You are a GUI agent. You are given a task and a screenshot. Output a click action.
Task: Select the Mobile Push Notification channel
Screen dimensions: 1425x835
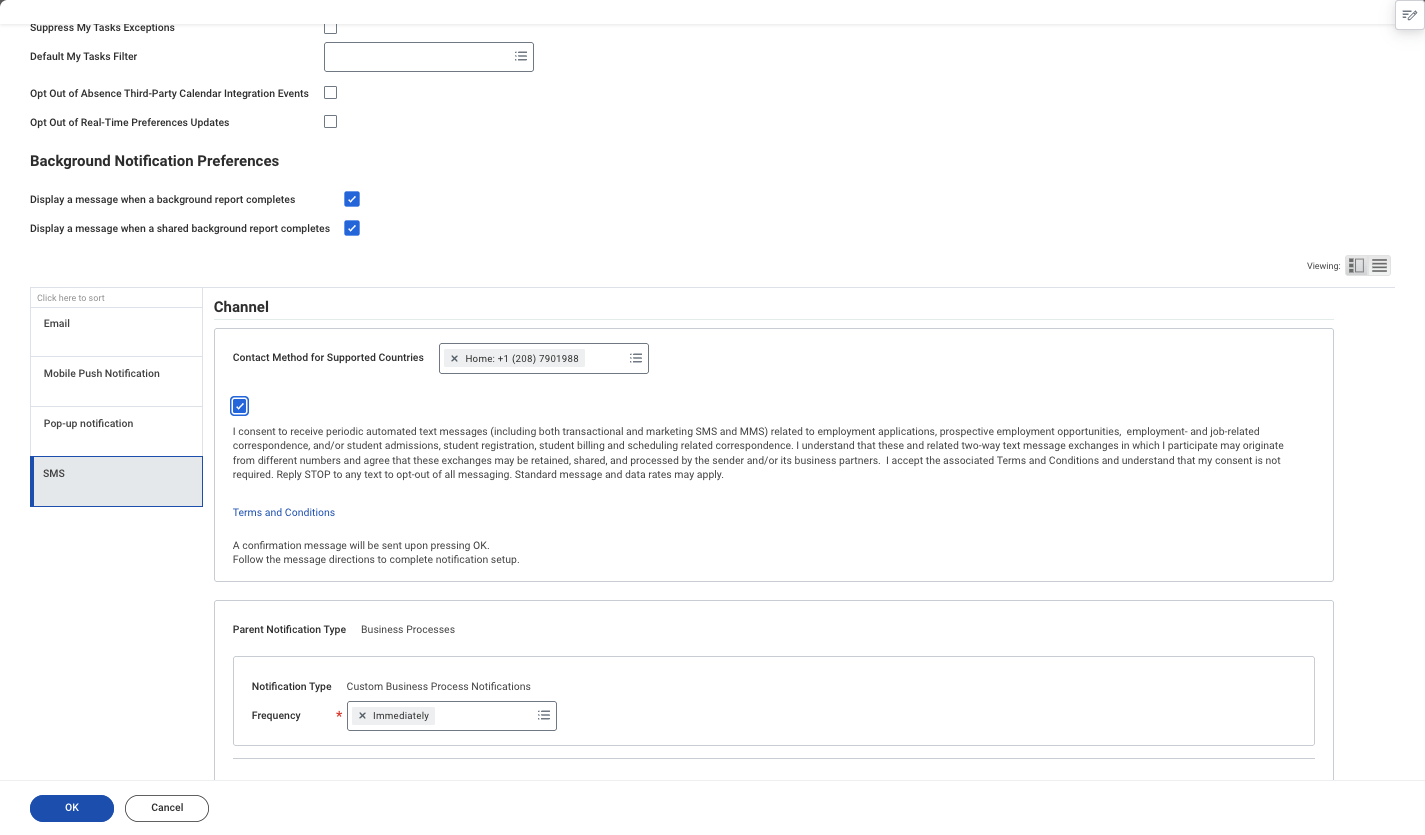pyautogui.click(x=117, y=382)
